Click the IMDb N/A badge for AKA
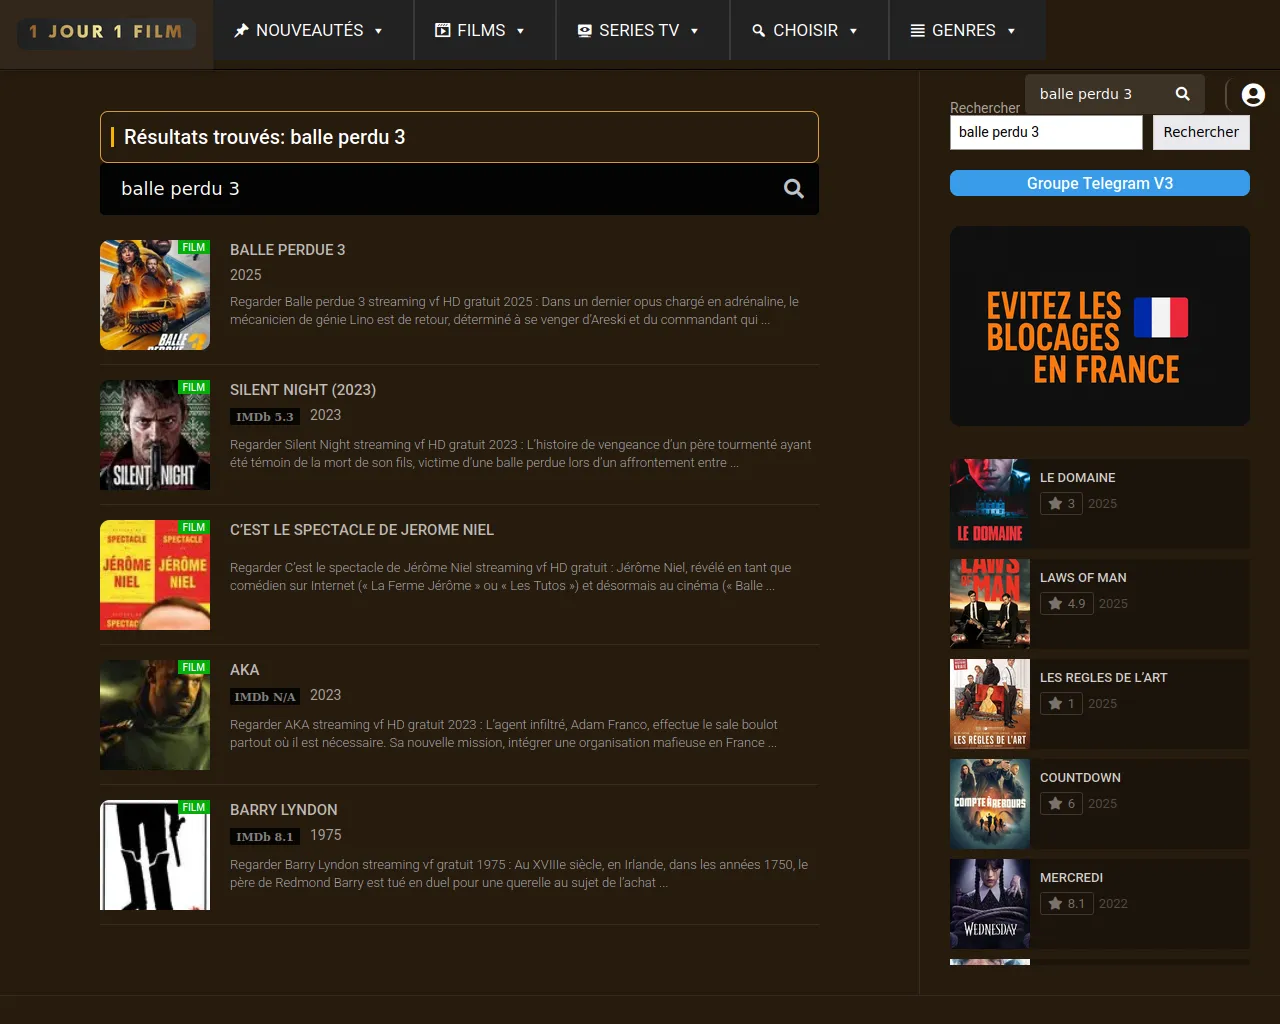This screenshot has width=1280, height=1024. (x=265, y=697)
